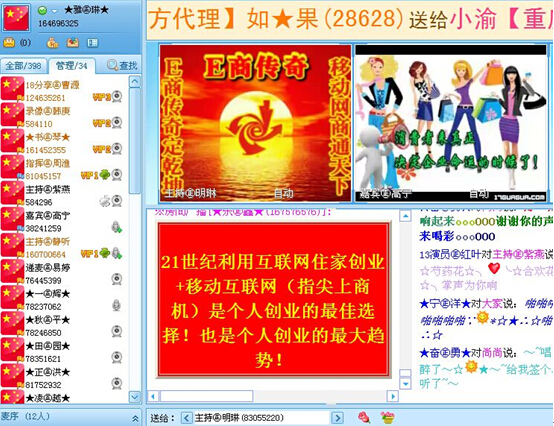Click the next recipient arrow after 主持明琳
Image resolution: width=554 pixels, height=426 pixels.
[x=337, y=418]
